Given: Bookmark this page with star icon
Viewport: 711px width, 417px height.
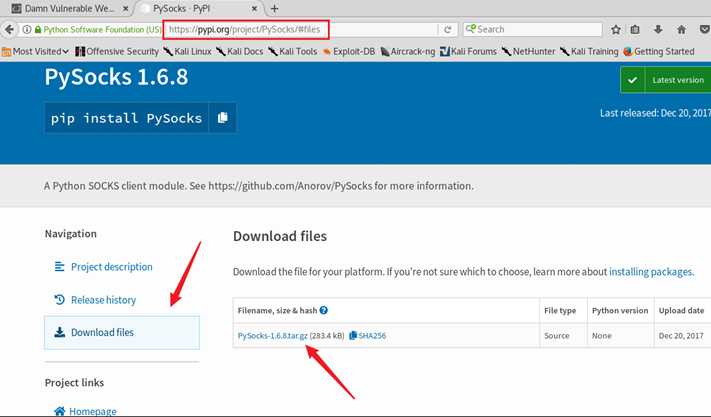Looking at the screenshot, I should (615, 30).
